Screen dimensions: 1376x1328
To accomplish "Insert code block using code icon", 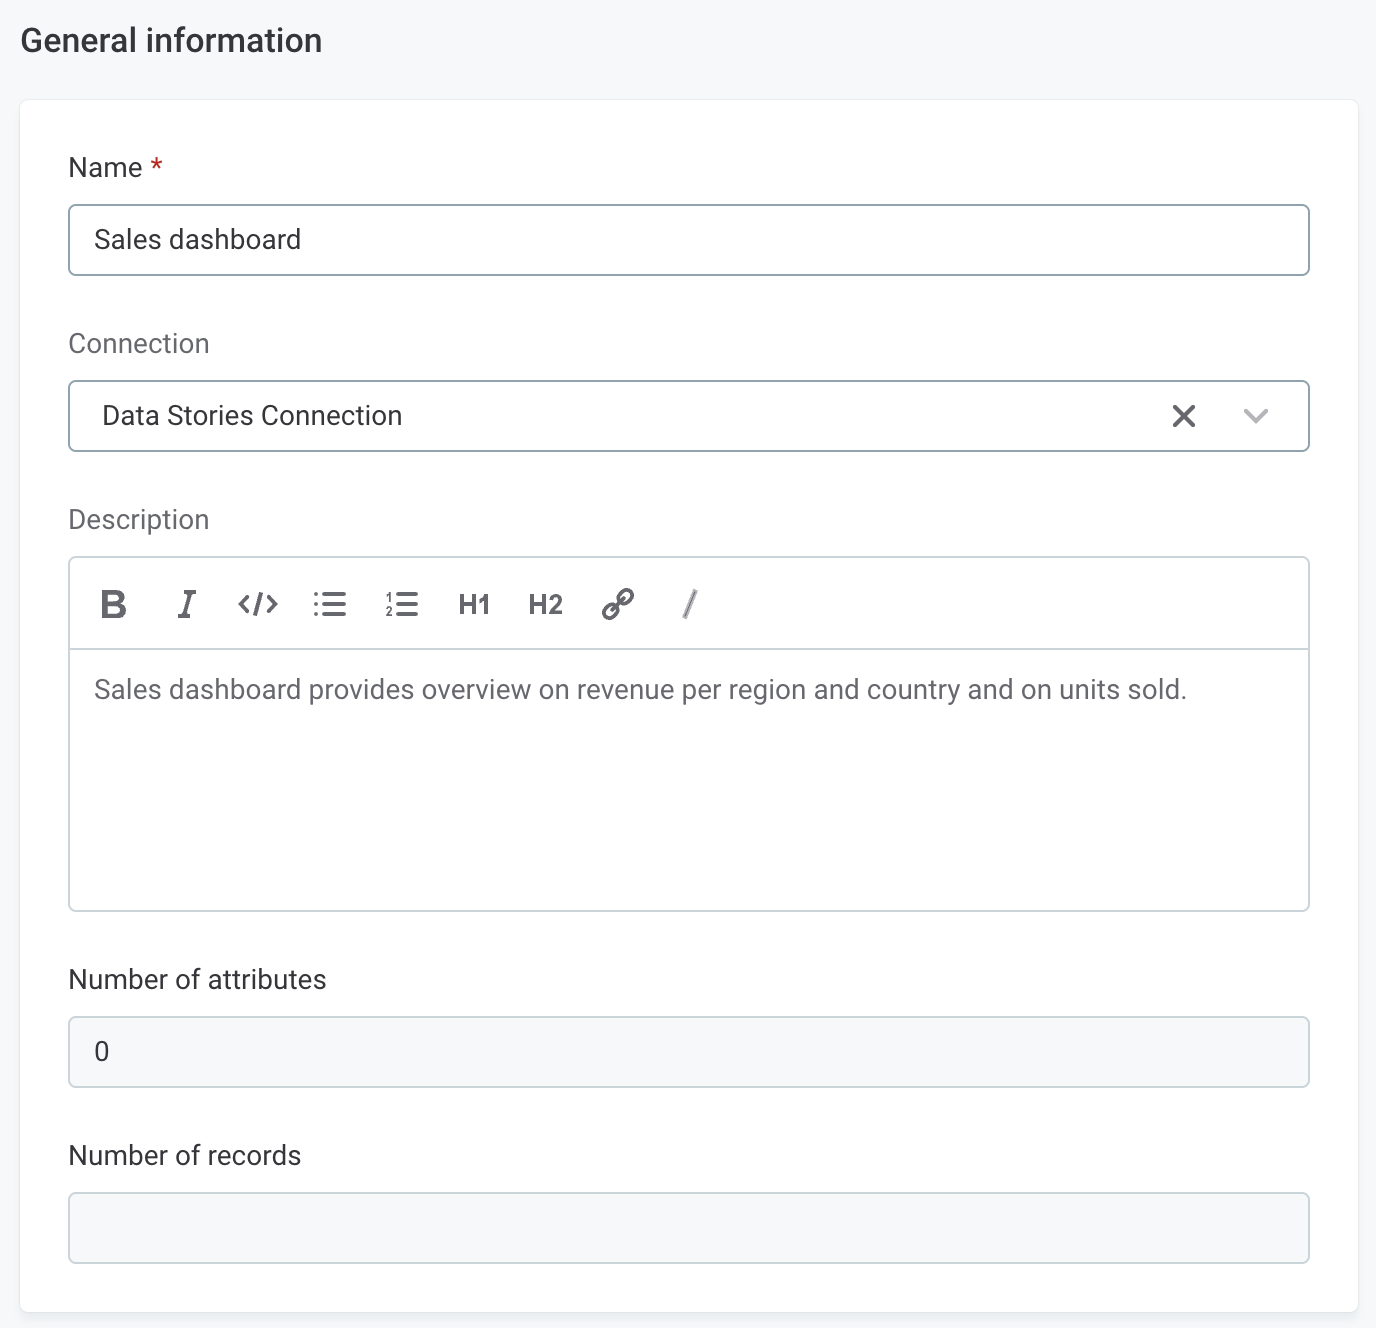I will tap(258, 604).
